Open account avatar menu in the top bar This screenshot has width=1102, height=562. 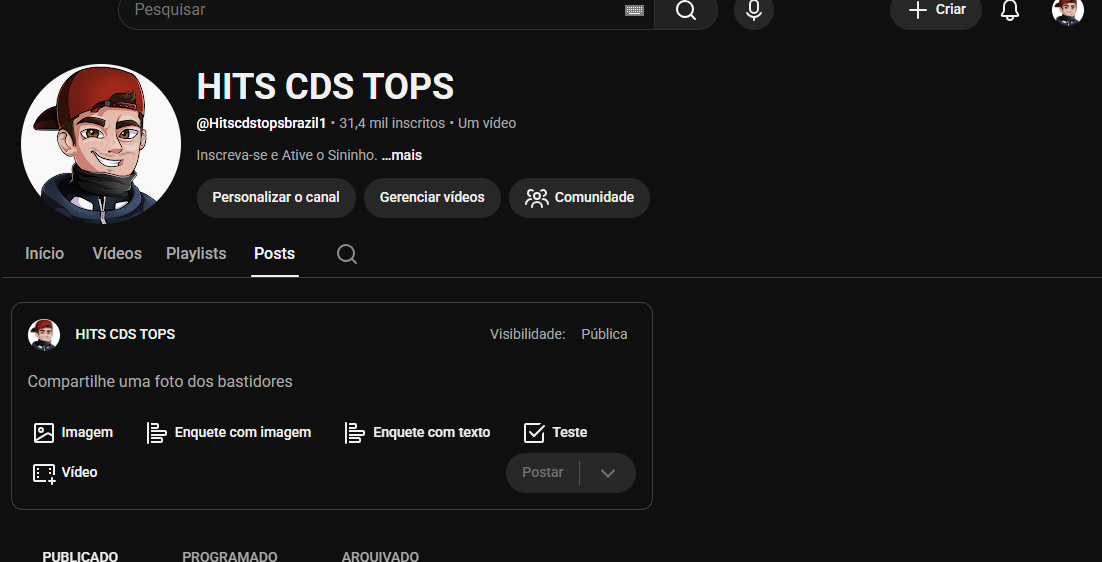tap(1068, 11)
